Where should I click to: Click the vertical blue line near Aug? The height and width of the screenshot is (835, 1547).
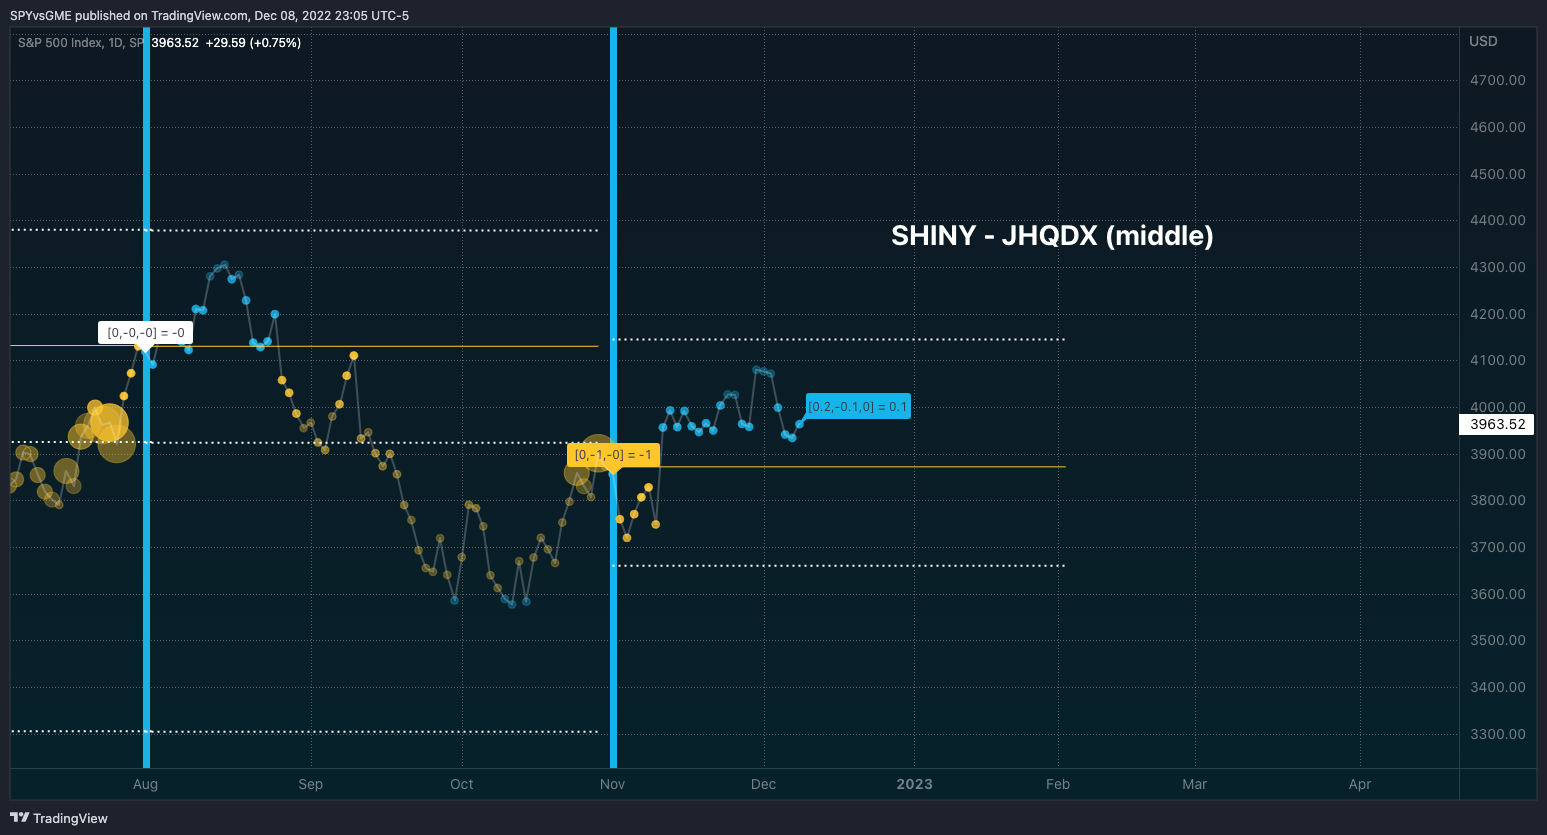(147, 398)
